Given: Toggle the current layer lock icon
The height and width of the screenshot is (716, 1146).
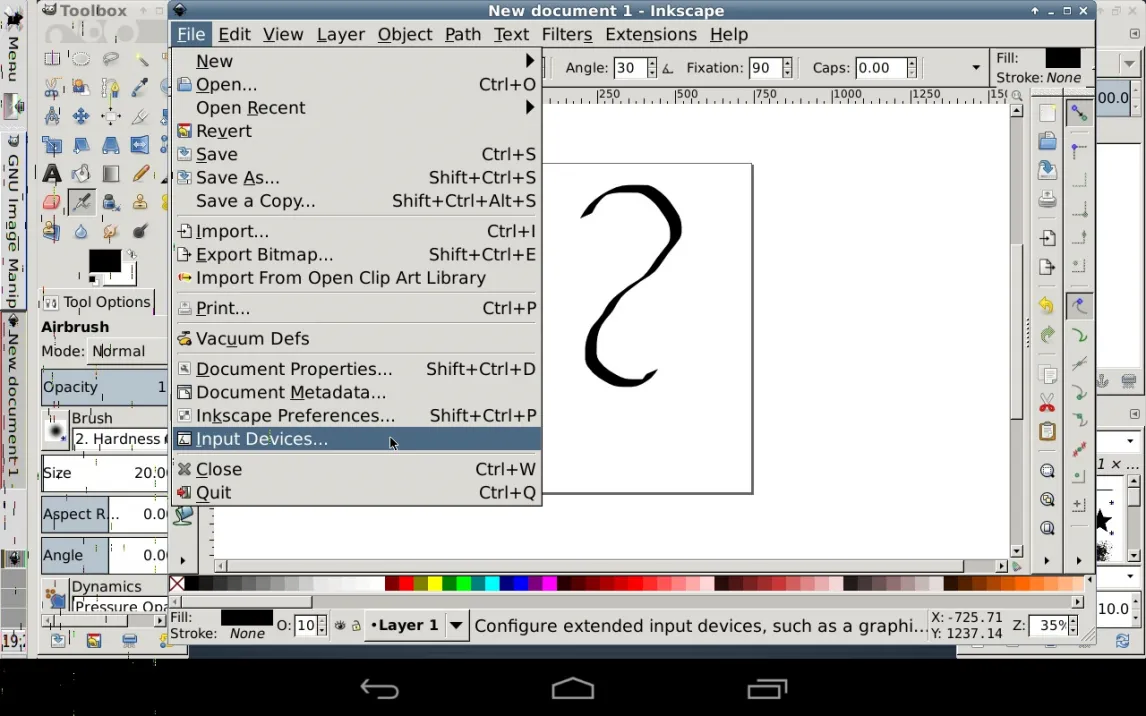Looking at the screenshot, I should tap(355, 626).
